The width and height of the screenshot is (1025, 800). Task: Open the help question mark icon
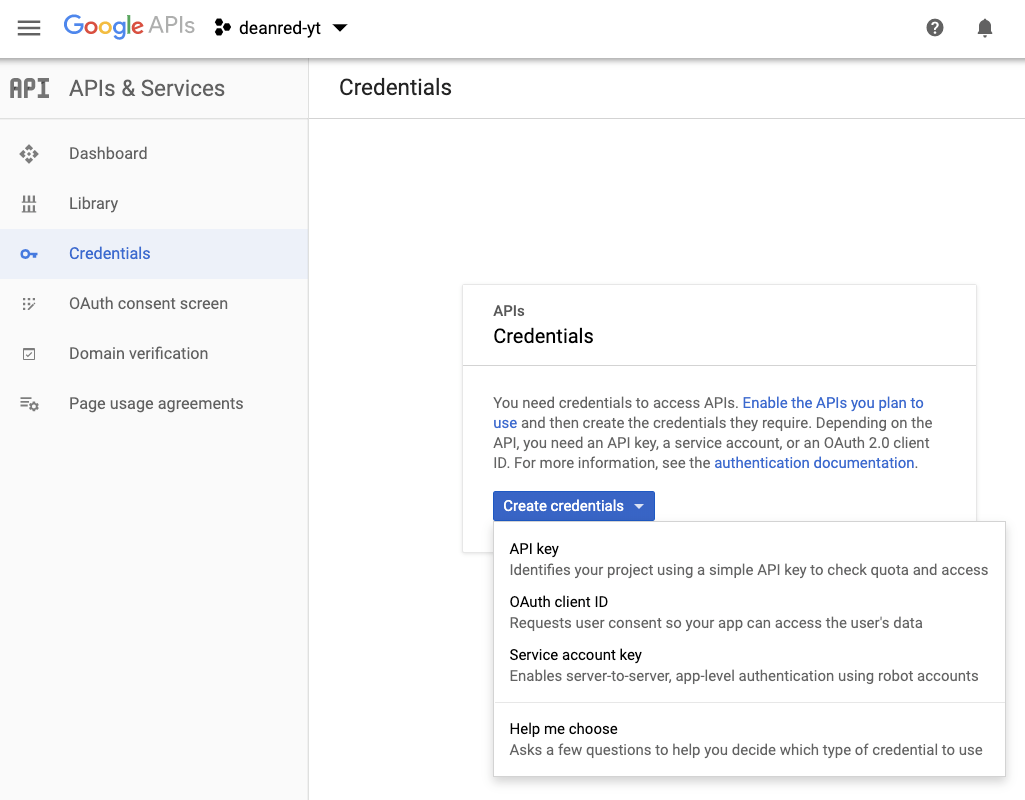935,28
